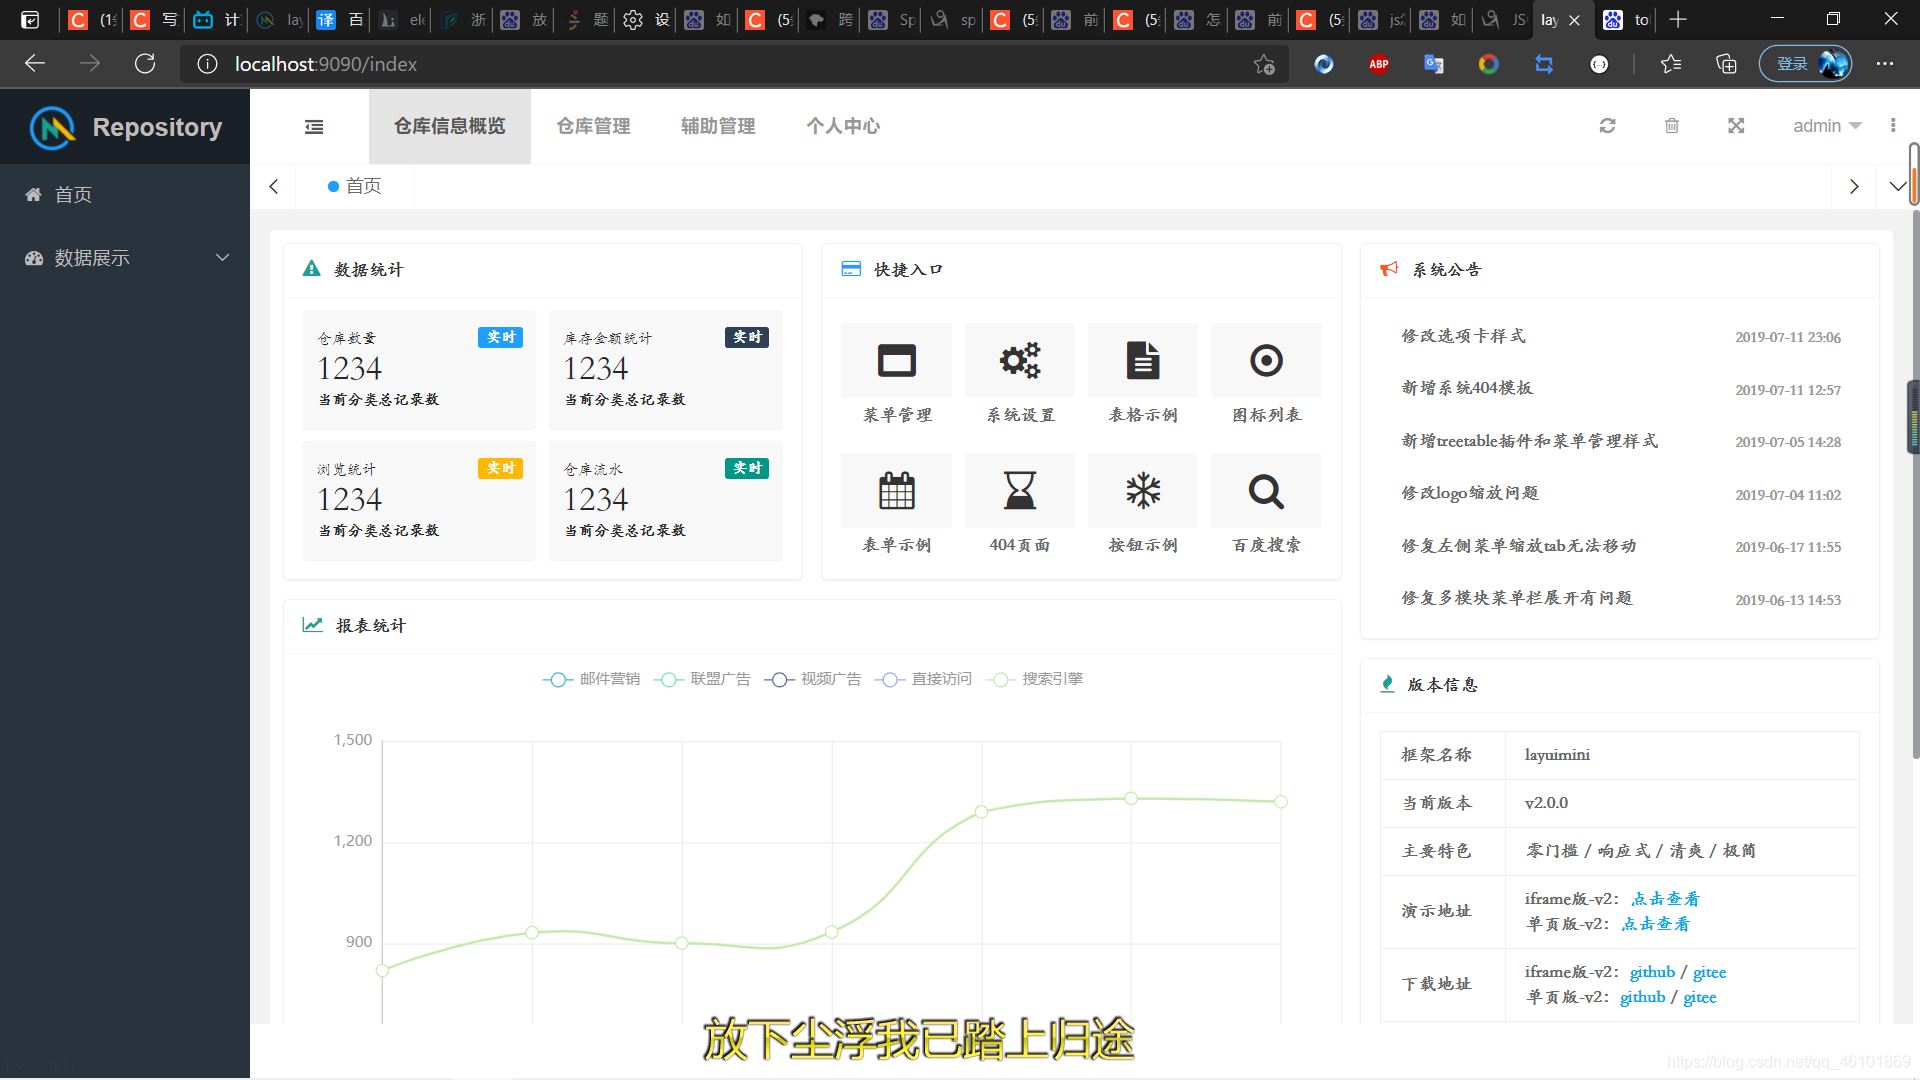Click 点击查看 for the iframe demo

1664,899
